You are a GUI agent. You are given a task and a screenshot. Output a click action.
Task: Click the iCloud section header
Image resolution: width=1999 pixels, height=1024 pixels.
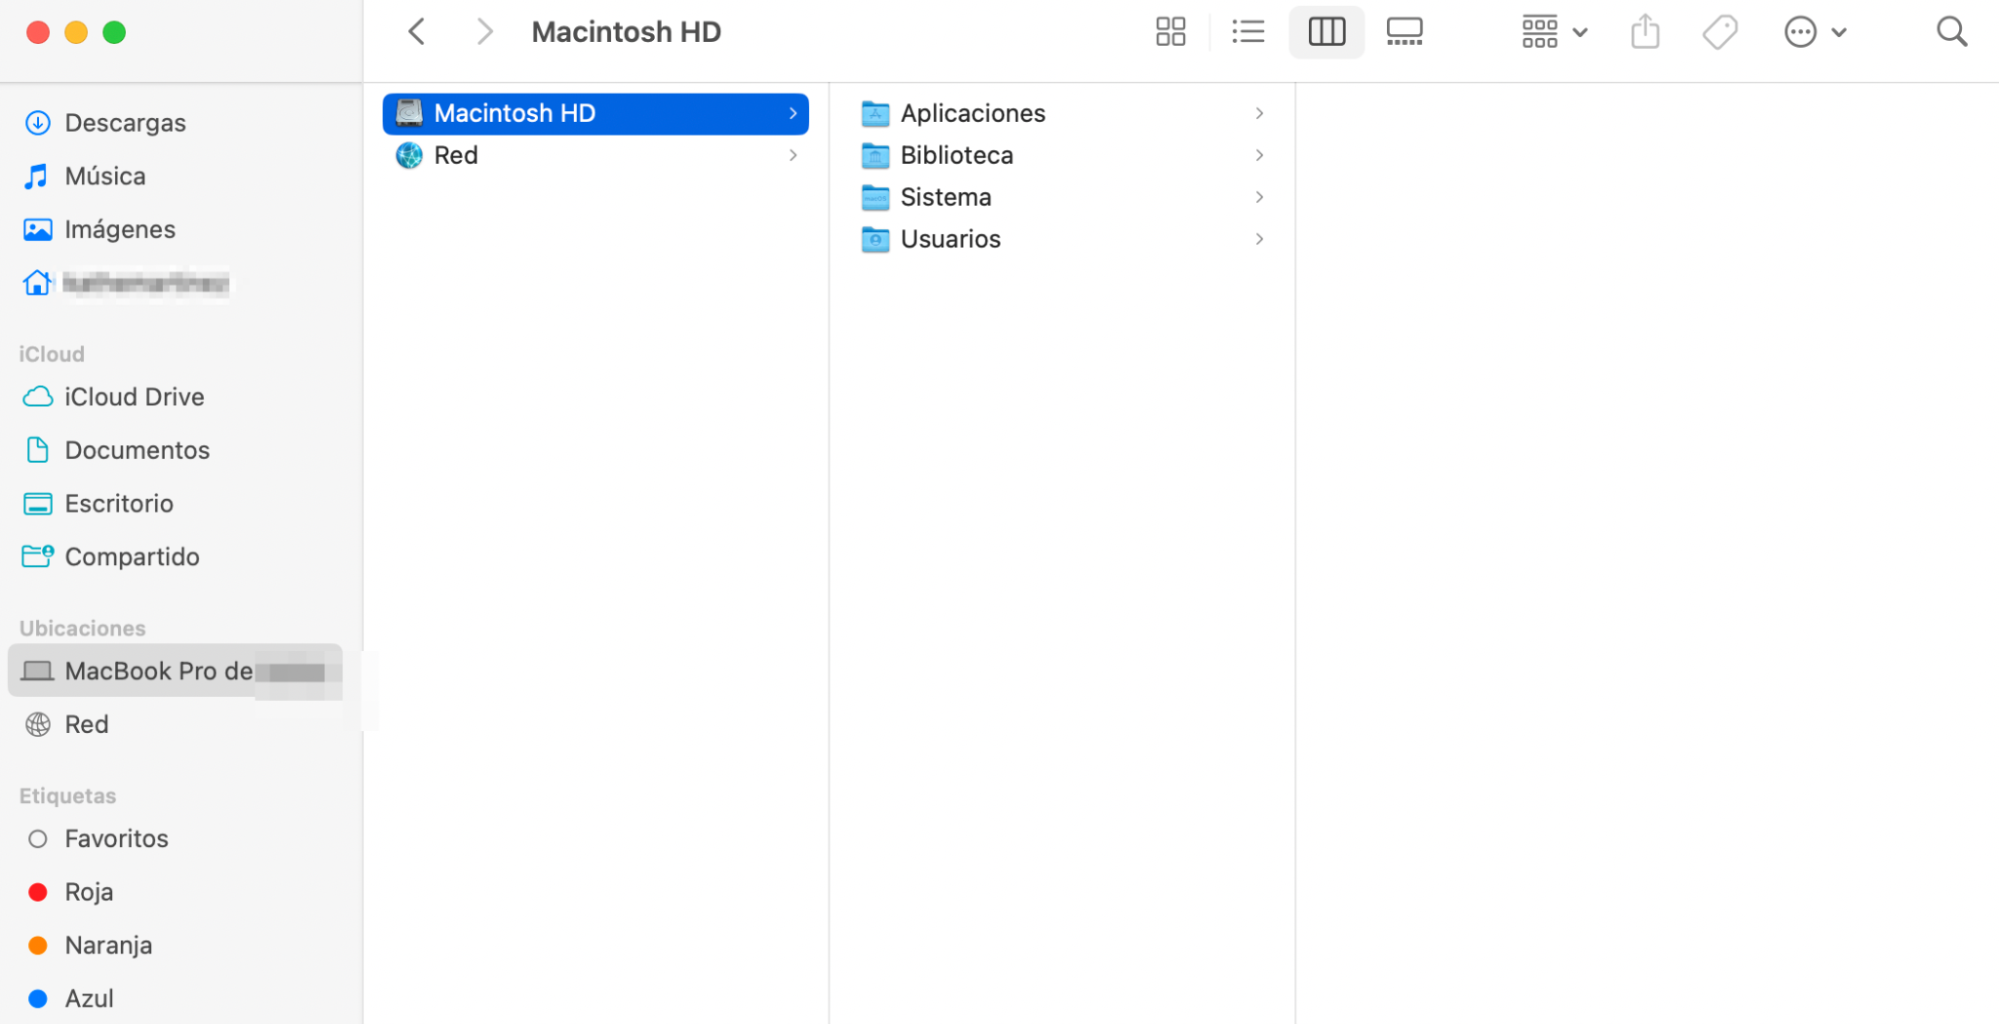[52, 354]
